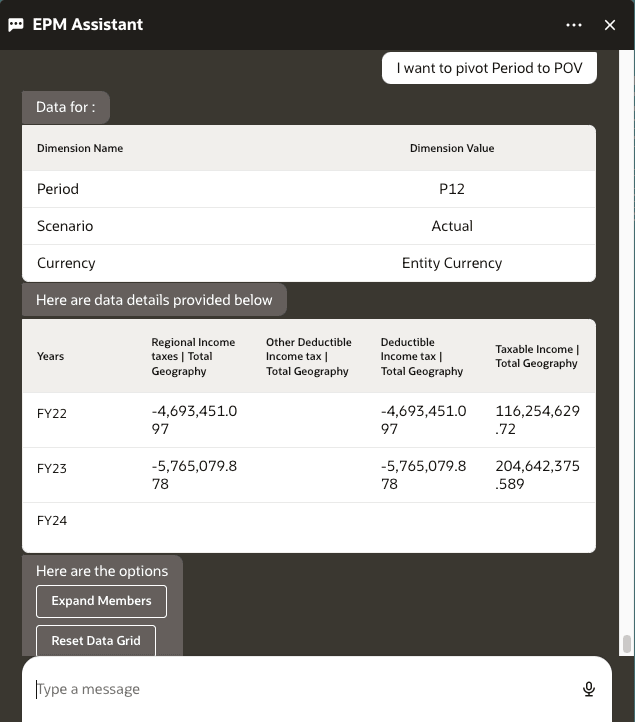Select the Period dimension row label

point(58,189)
